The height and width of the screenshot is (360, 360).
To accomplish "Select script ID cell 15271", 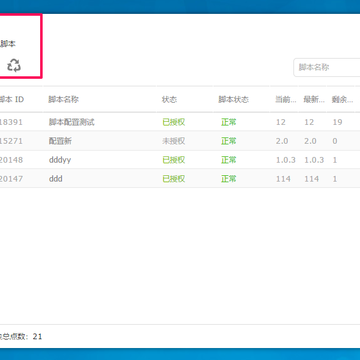I will click(x=11, y=141).
